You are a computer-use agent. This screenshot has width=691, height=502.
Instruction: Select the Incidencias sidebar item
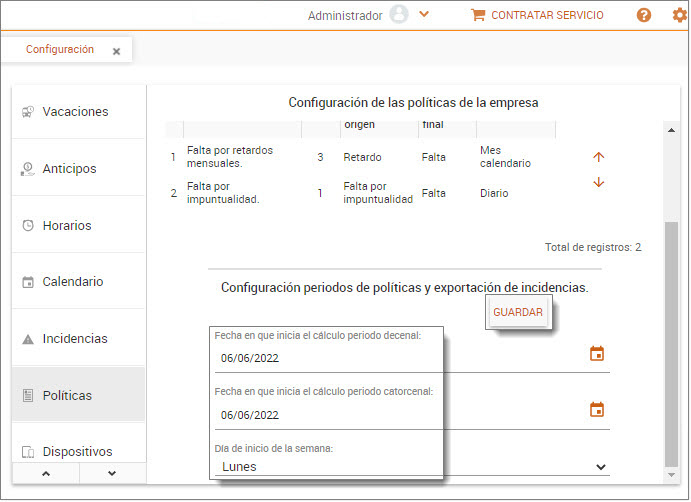point(74,339)
